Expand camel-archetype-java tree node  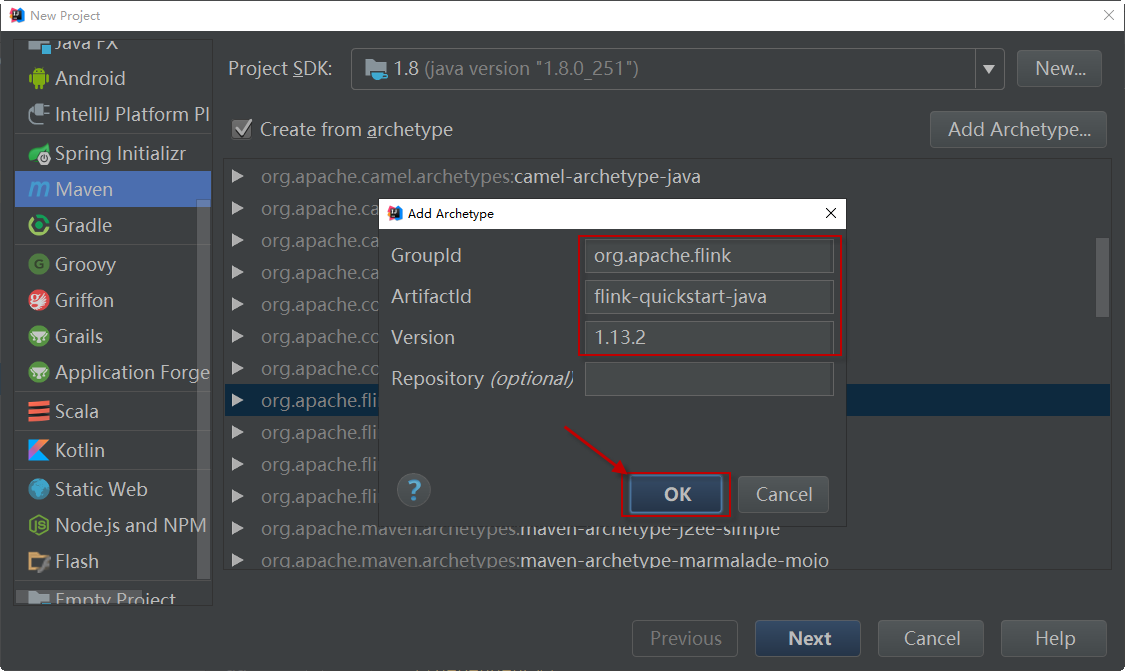tap(238, 177)
